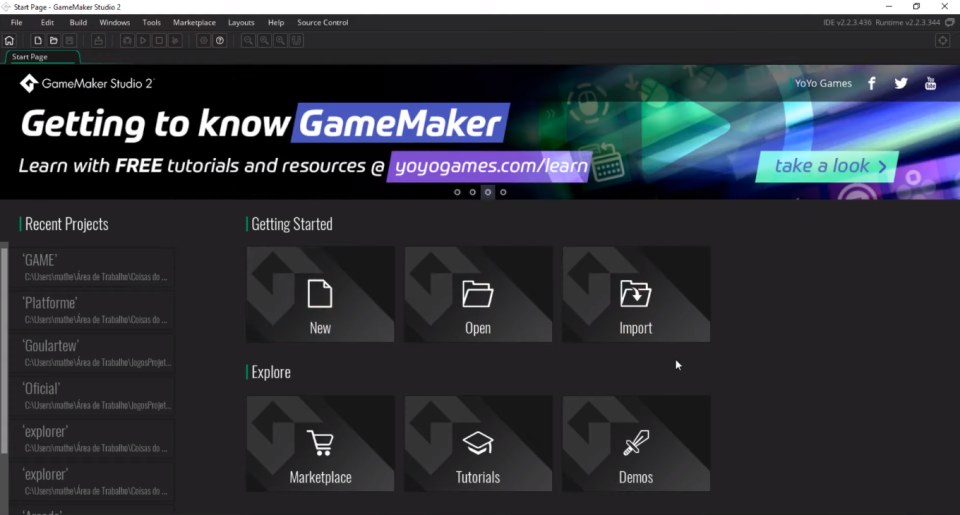Image resolution: width=960 pixels, height=515 pixels.
Task: Click the New Project toolbar icon
Action: click(x=37, y=40)
